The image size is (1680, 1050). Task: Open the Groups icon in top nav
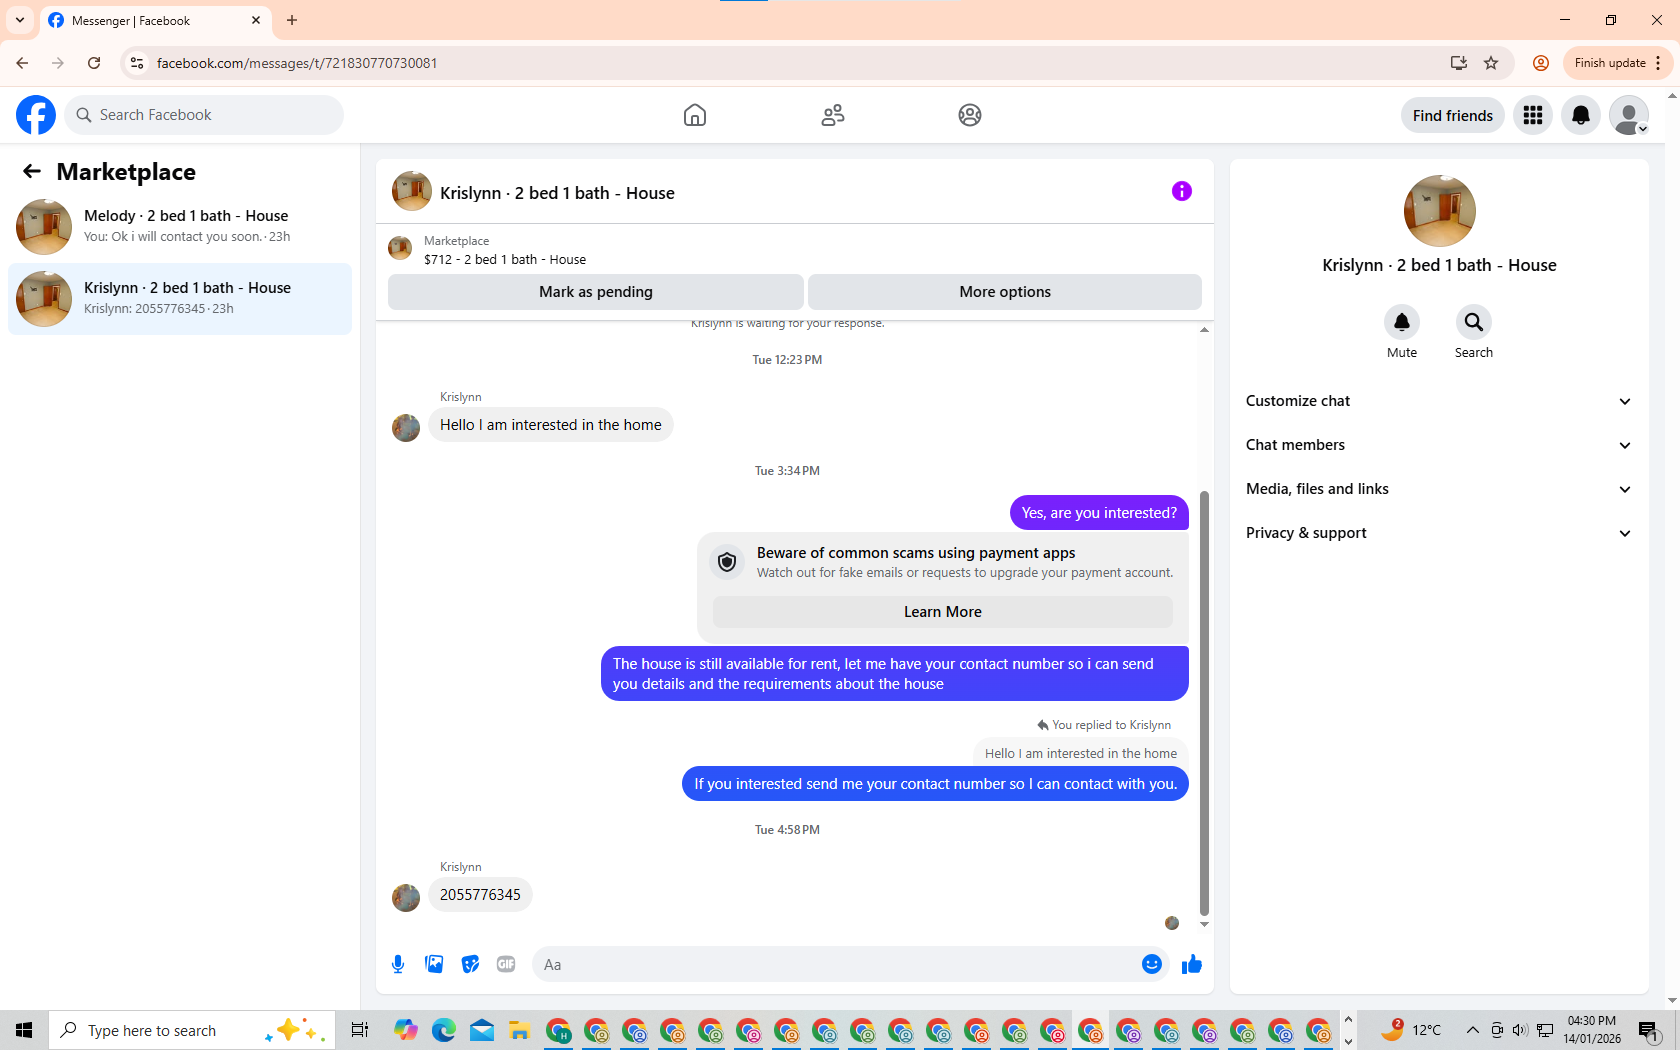pyautogui.click(x=970, y=115)
